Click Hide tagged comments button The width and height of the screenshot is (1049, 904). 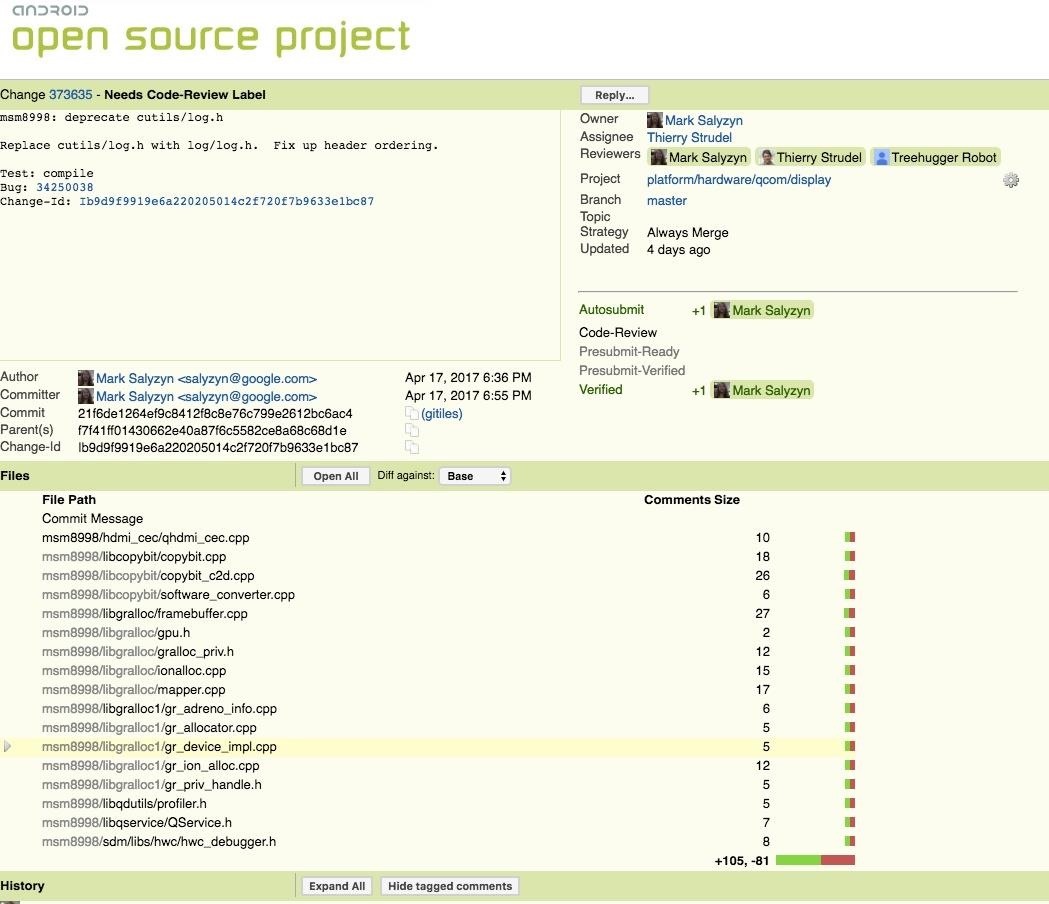[450, 886]
